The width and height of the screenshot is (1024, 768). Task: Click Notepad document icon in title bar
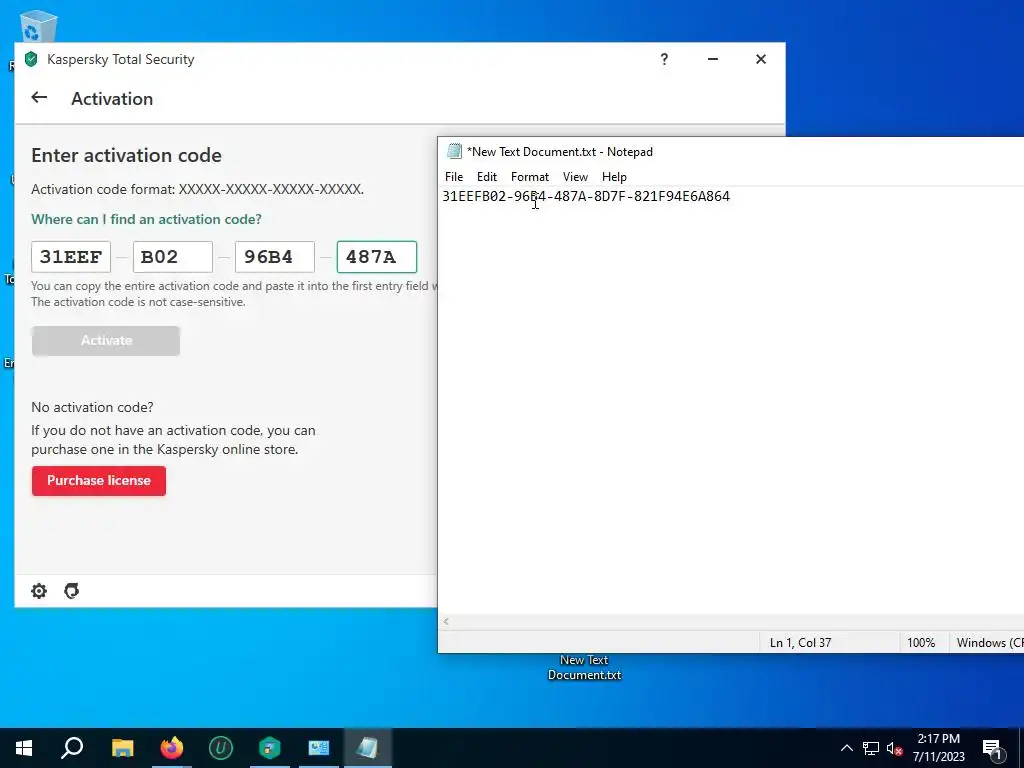(454, 152)
